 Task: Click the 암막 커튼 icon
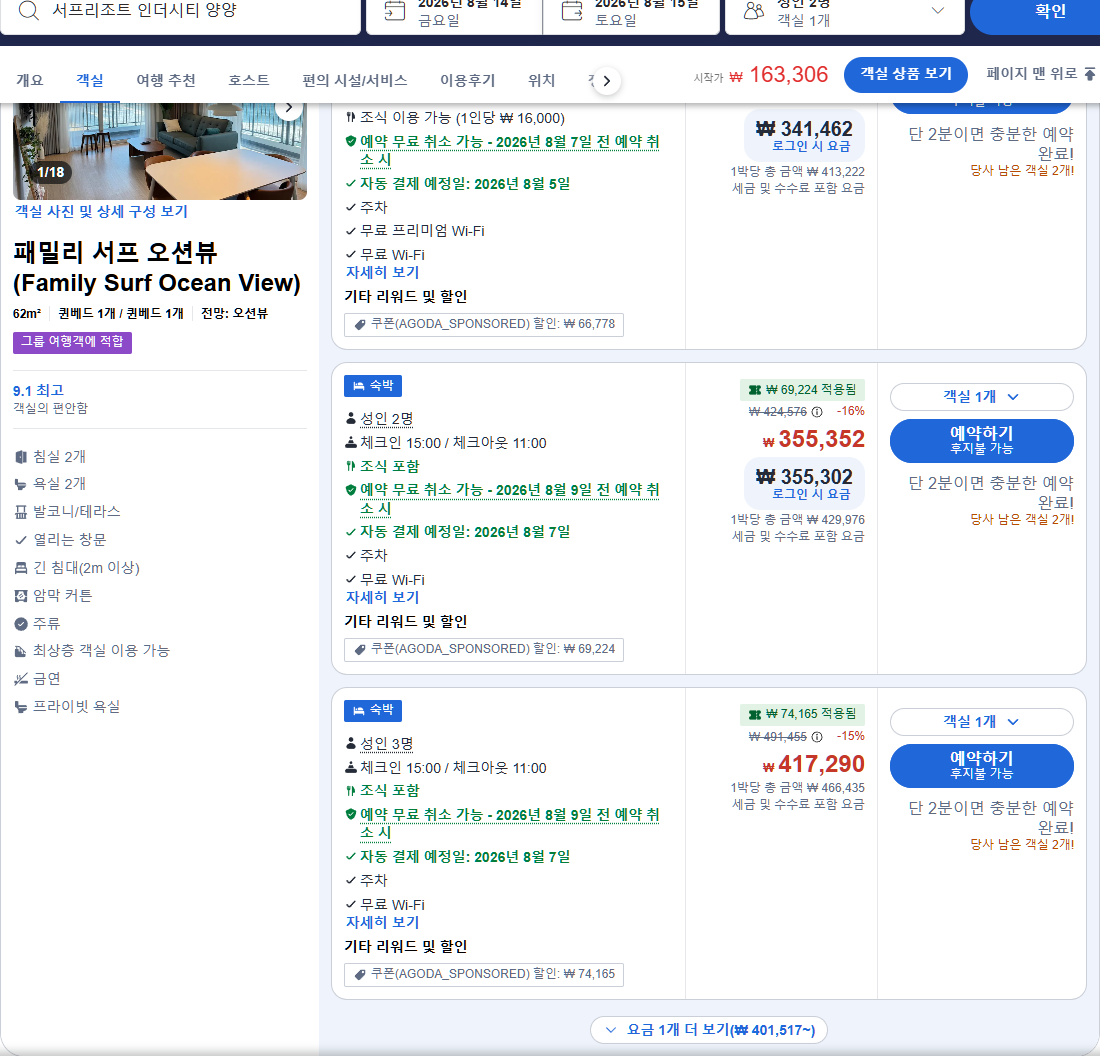tap(21, 596)
